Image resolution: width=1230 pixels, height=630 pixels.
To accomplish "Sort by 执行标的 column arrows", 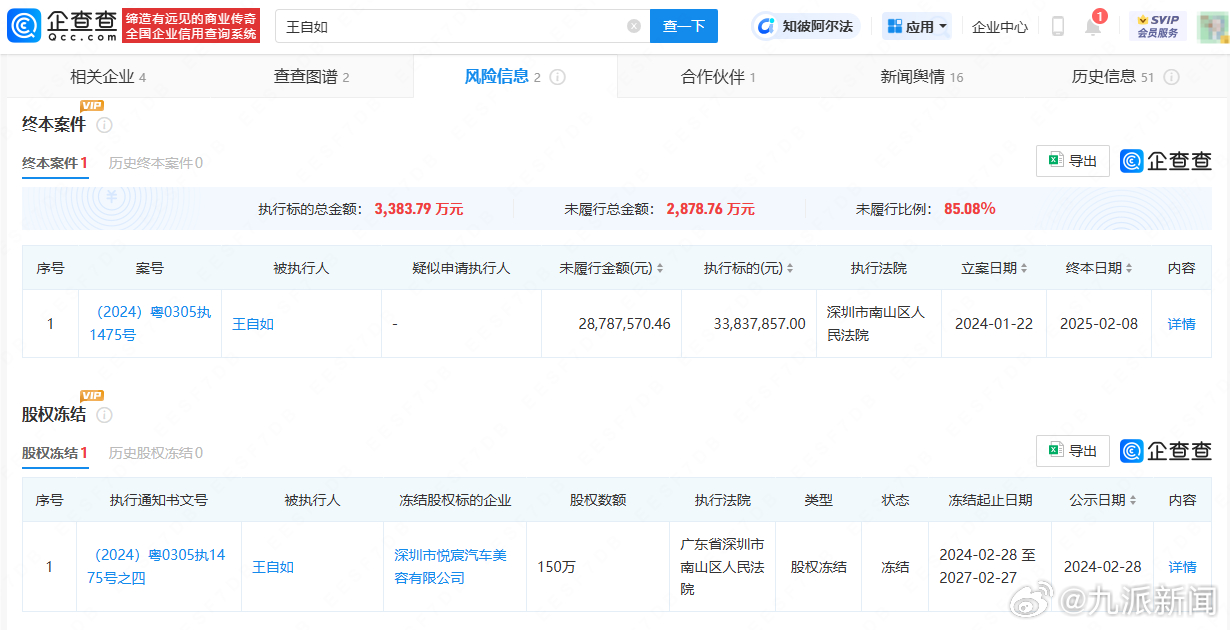I will coord(791,268).
